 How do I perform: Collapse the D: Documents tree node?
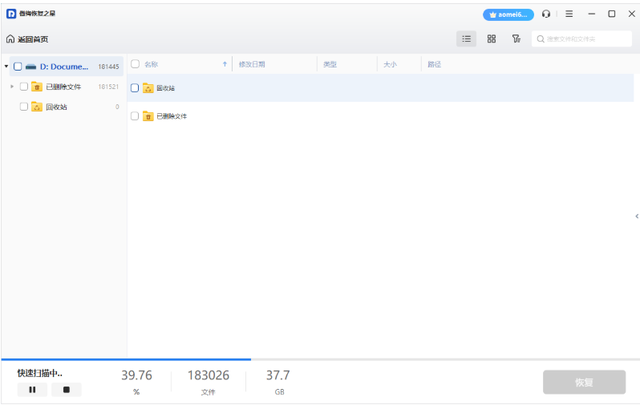click(6, 67)
